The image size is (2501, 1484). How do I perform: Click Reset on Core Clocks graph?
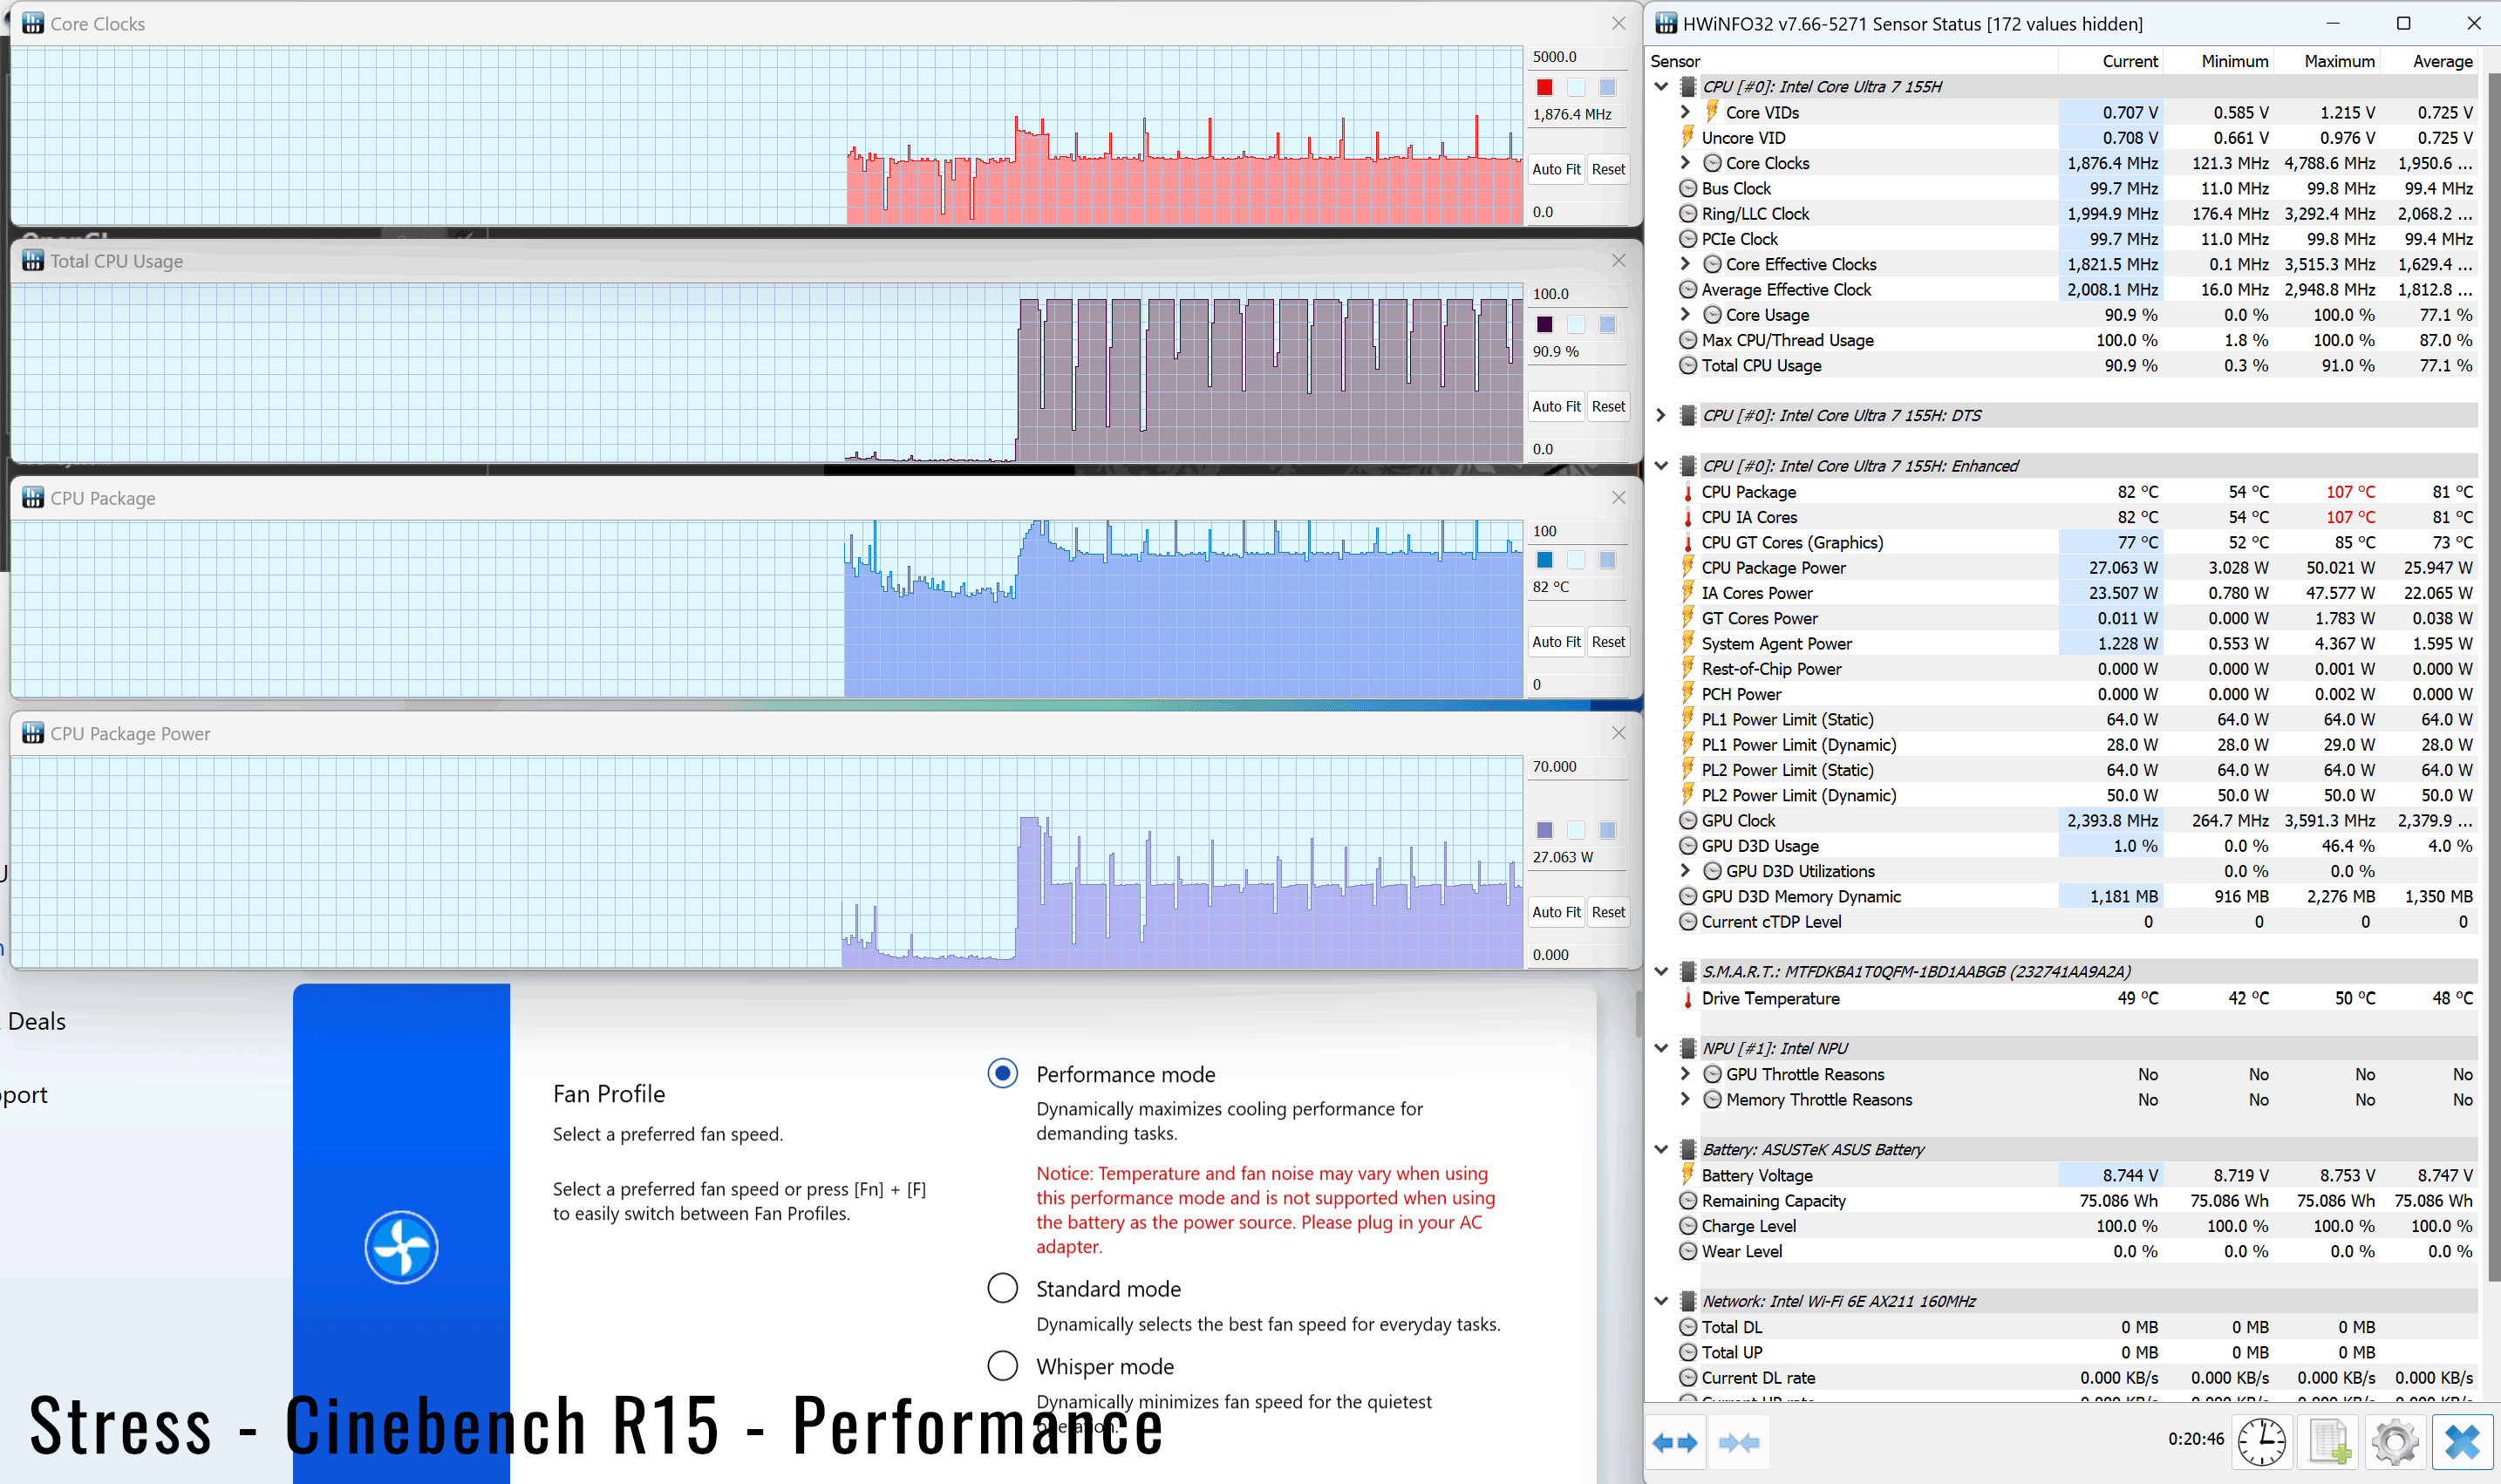tap(1608, 169)
